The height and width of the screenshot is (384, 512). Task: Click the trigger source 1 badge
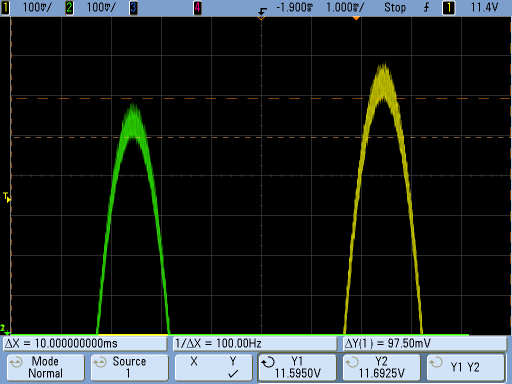coord(448,8)
